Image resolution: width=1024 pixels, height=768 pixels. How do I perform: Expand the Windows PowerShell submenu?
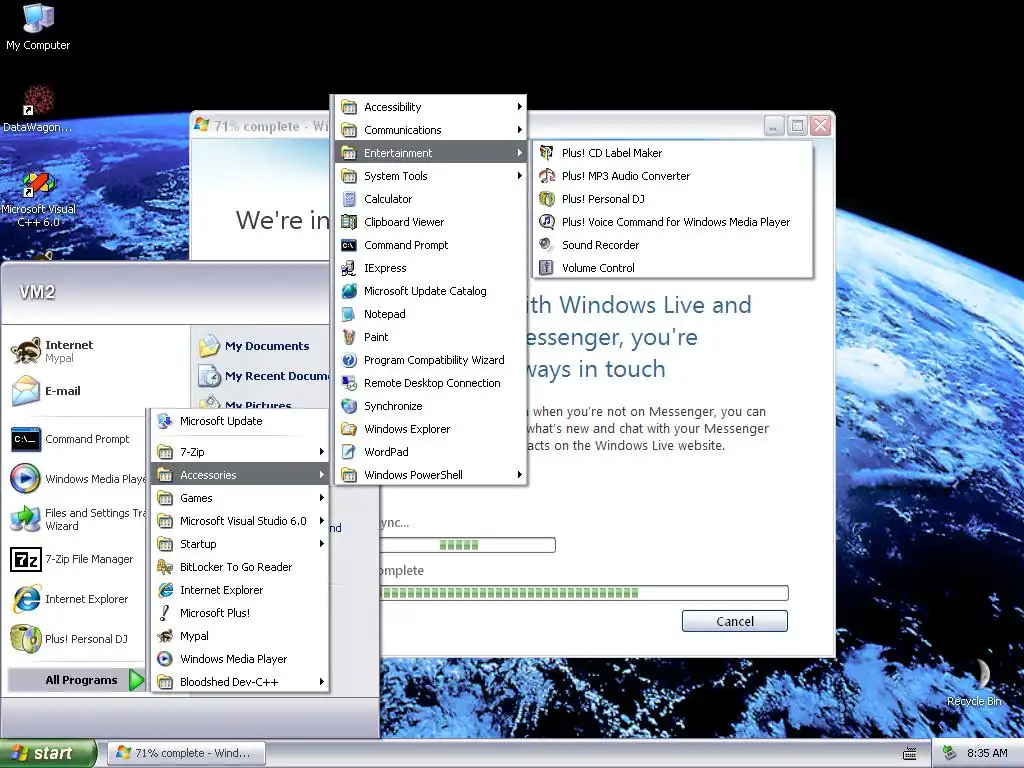point(431,475)
